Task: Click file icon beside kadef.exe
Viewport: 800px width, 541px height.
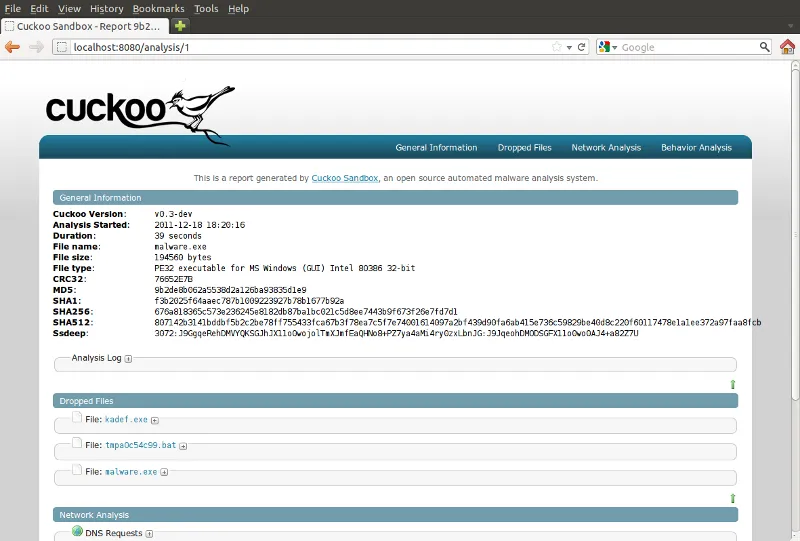Action: click(77, 417)
